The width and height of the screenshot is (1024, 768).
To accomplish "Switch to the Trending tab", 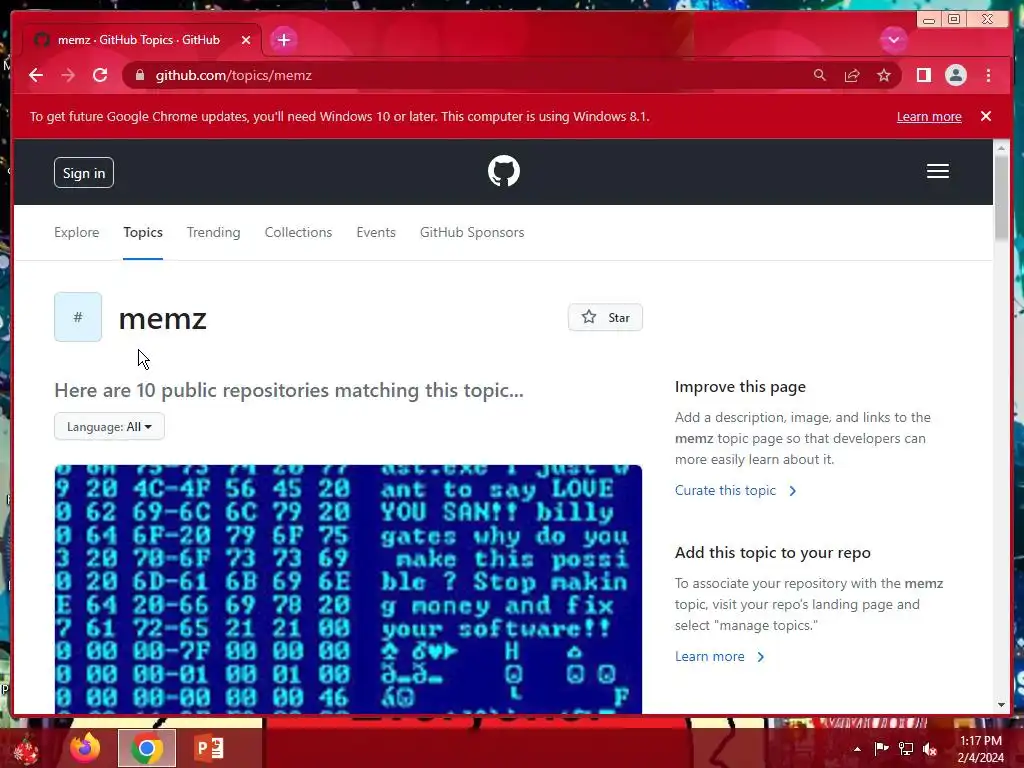I will [x=214, y=232].
